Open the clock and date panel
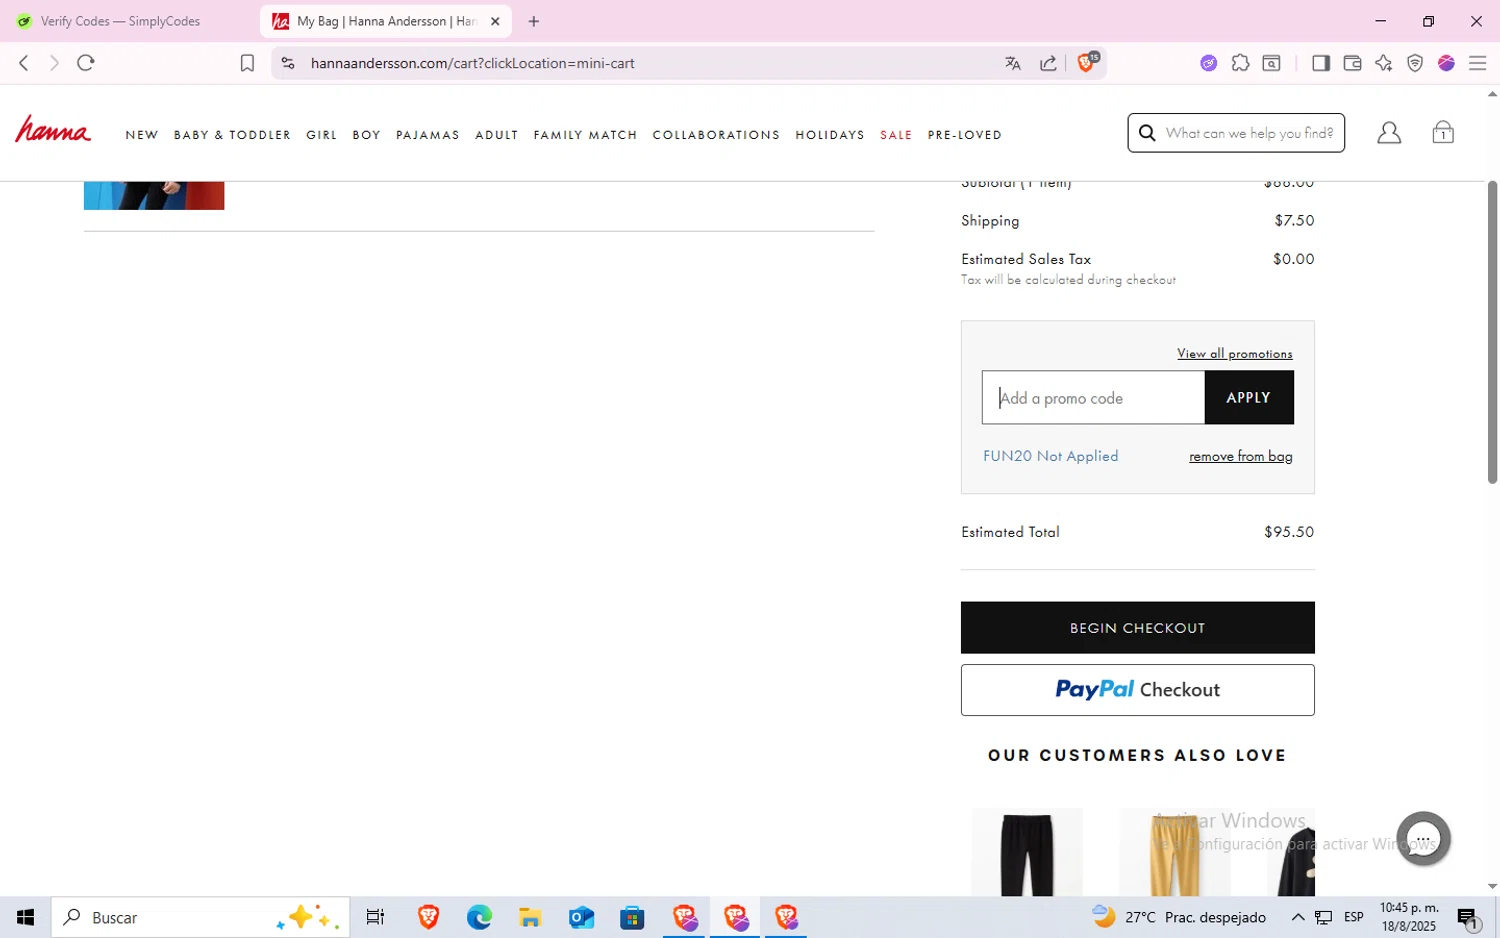Image resolution: width=1500 pixels, height=938 pixels. click(x=1408, y=917)
